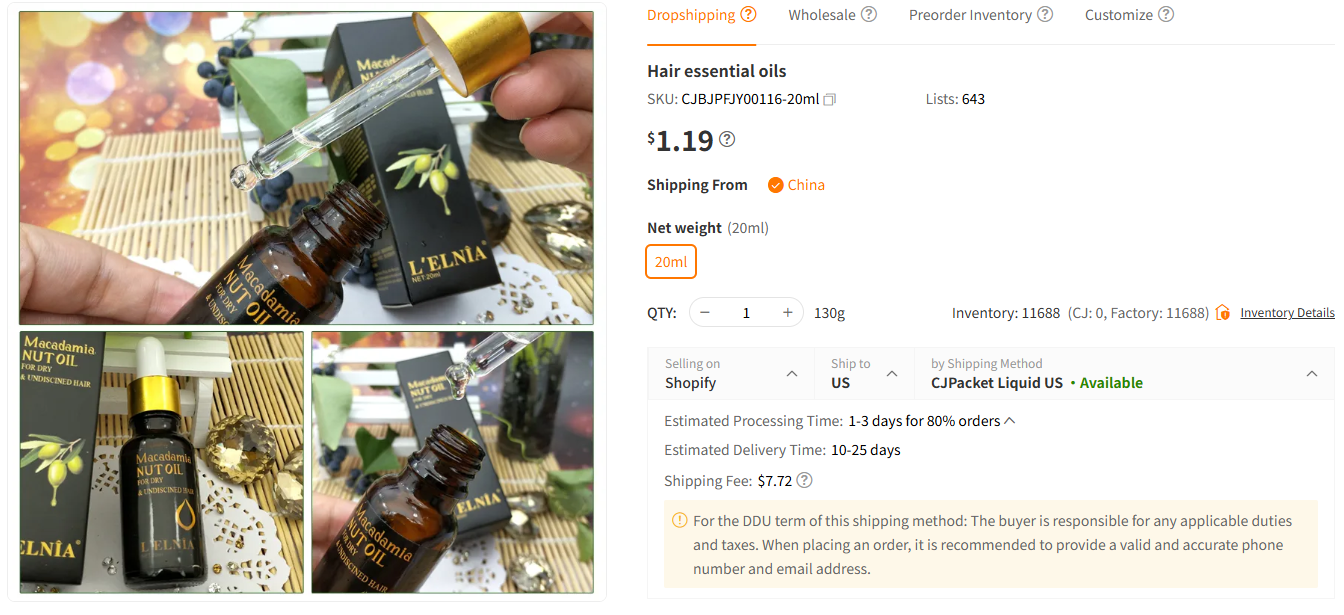Click the help icon beside Shipping Fee $7.72
Screen dimensions: 1344x615
tap(804, 480)
